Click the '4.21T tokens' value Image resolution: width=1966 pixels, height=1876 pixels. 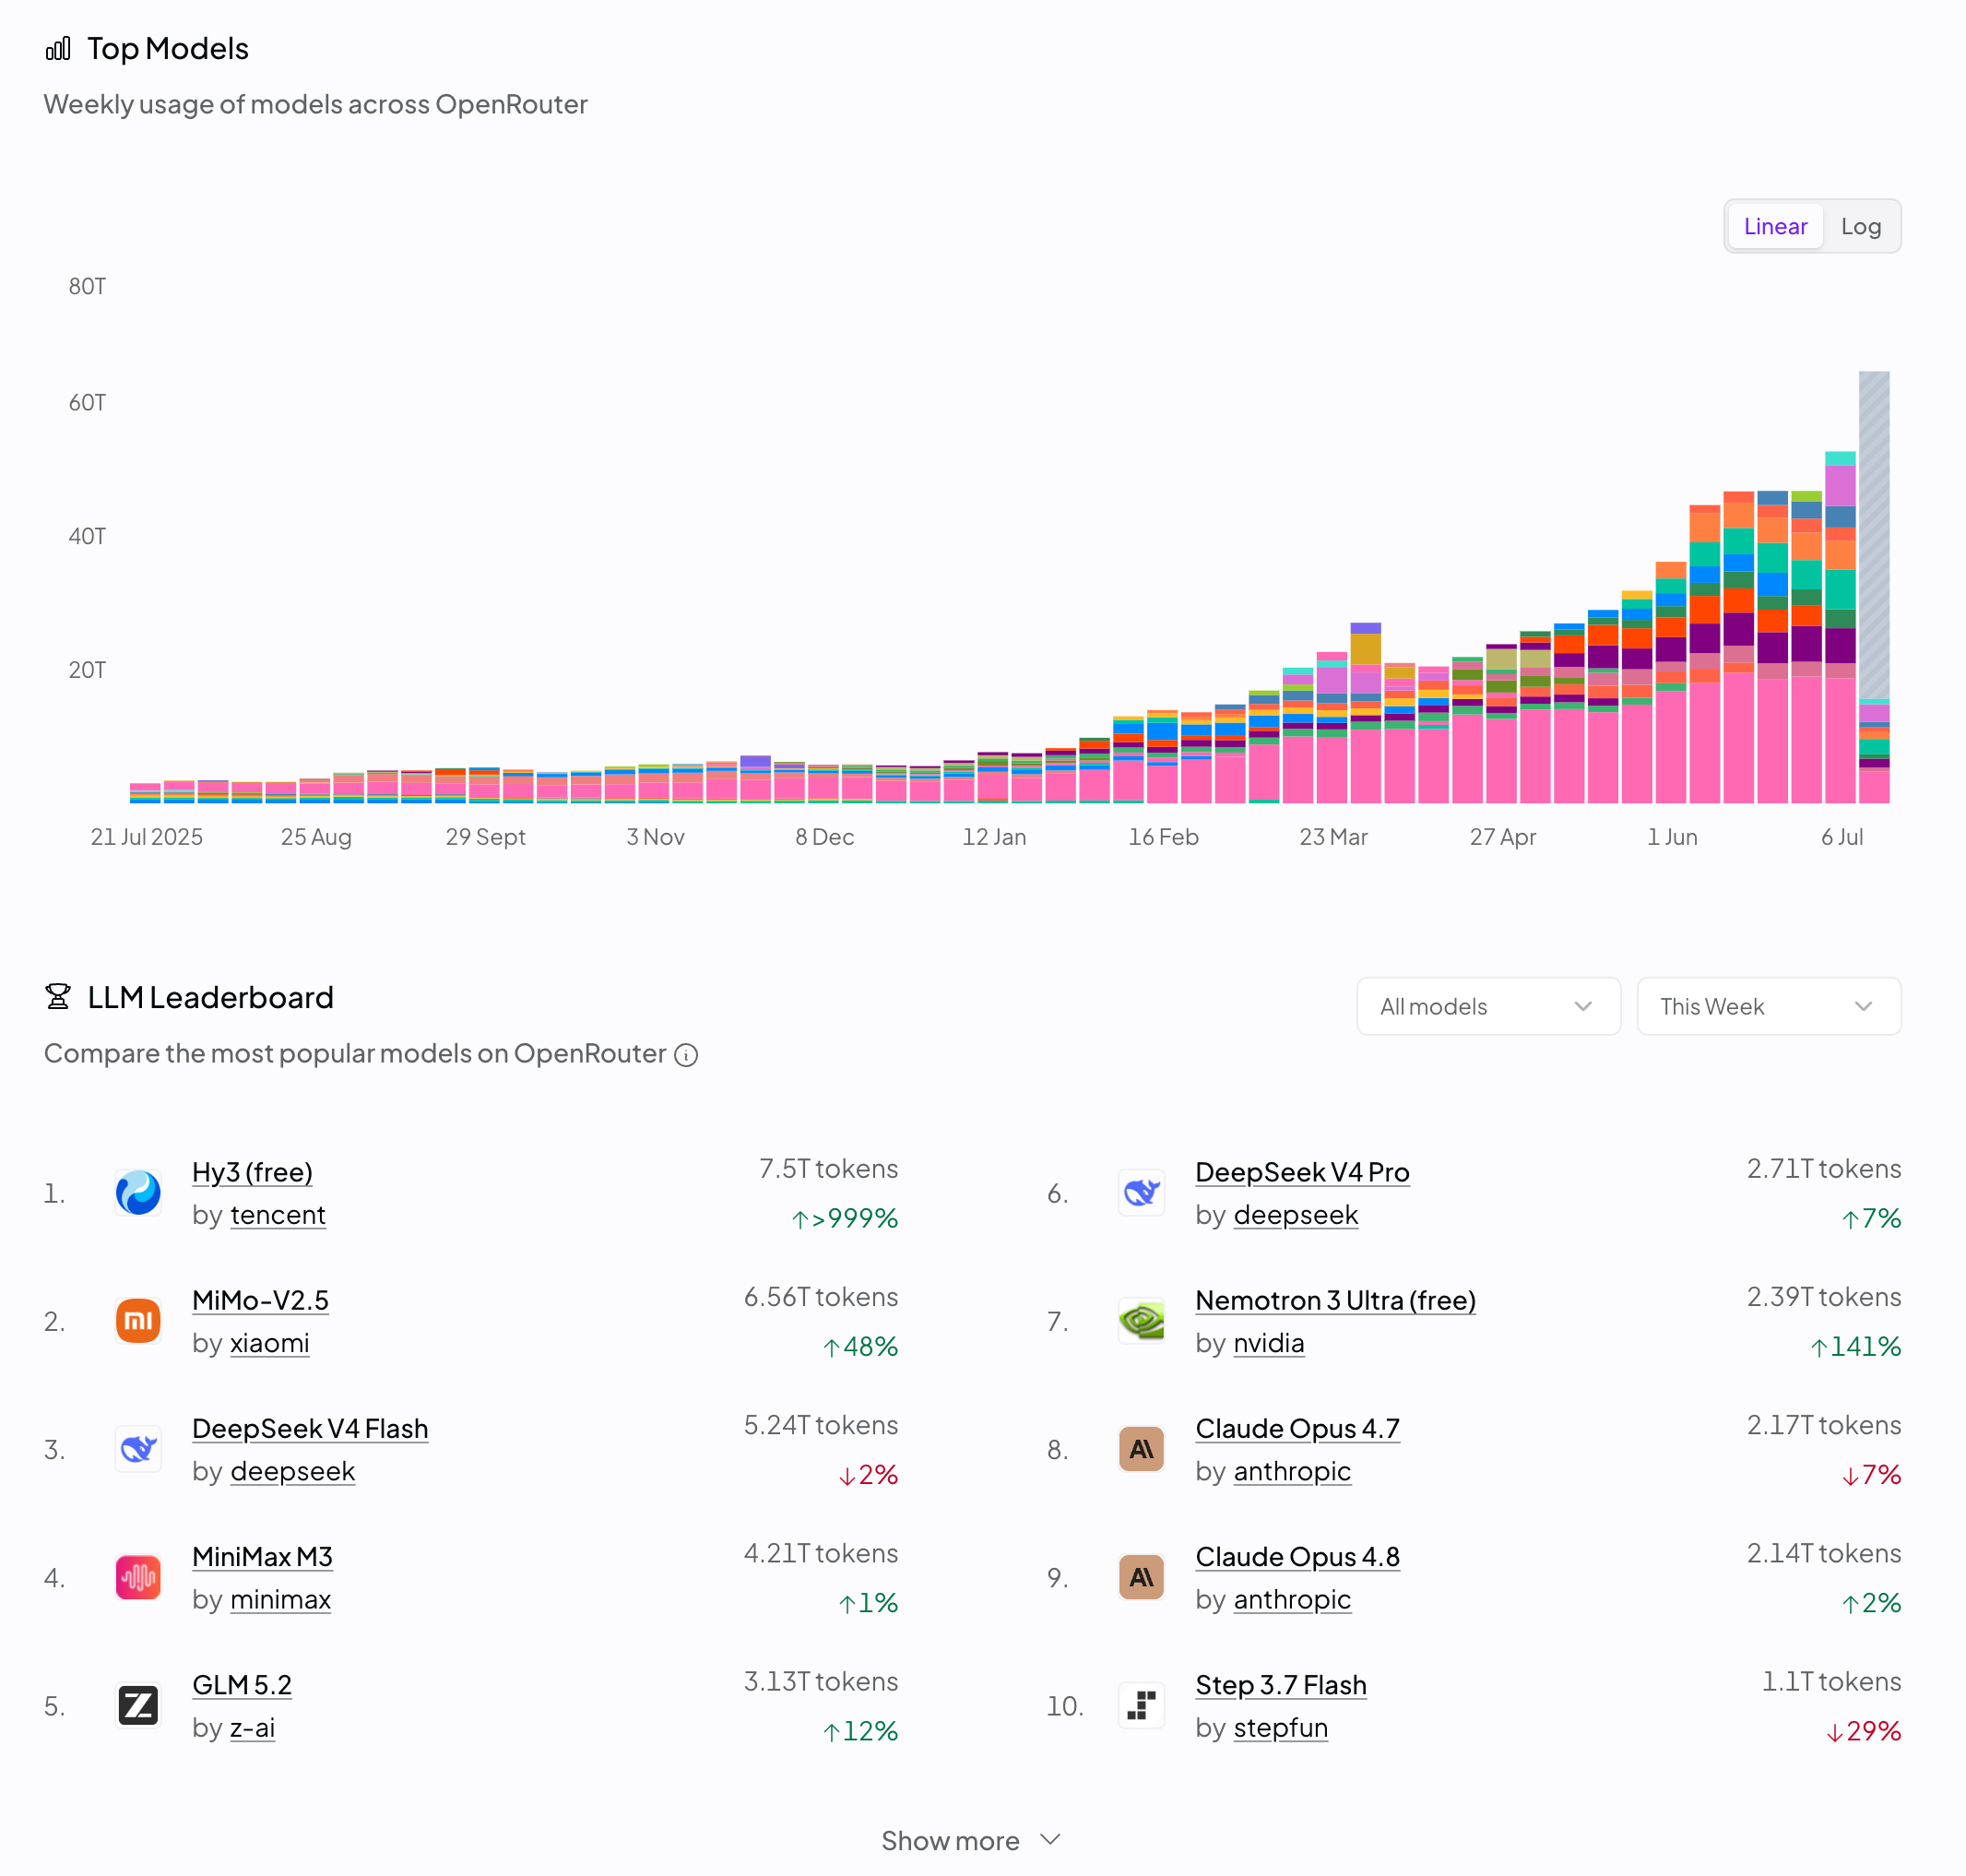click(820, 1552)
